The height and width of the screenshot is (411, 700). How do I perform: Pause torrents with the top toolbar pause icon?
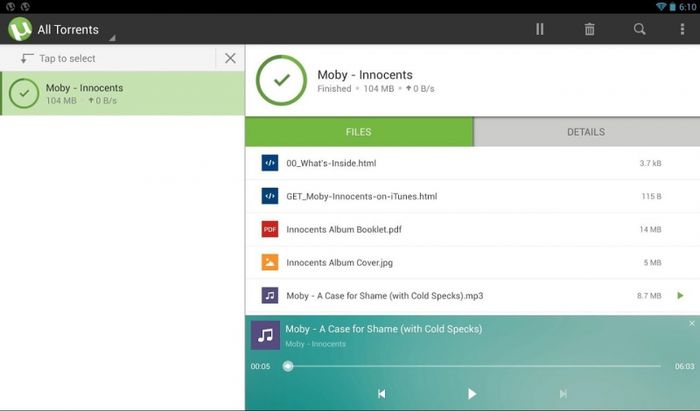pyautogui.click(x=540, y=29)
